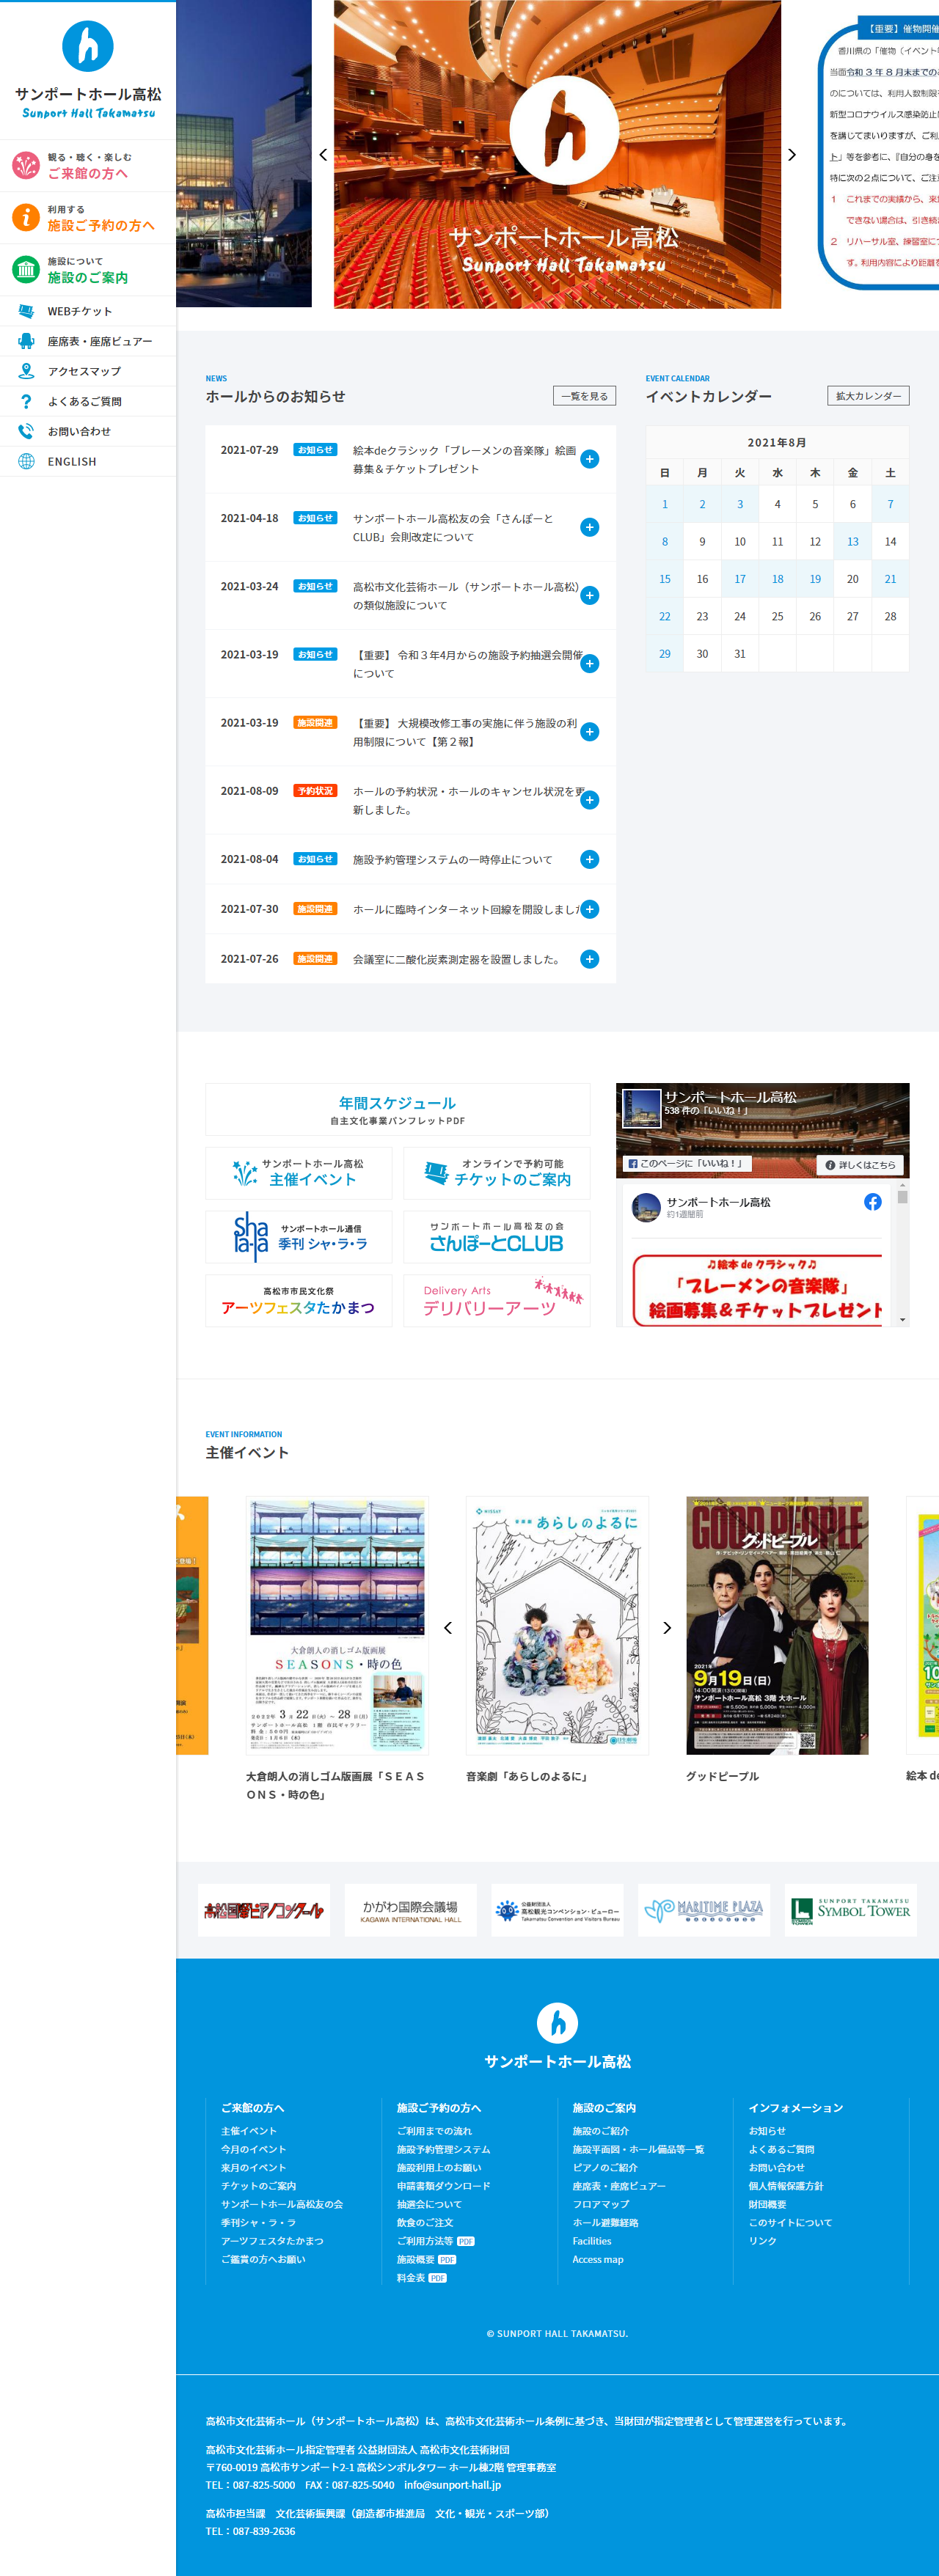
Task: Open footer 料金表 PDF link
Action: [x=421, y=2278]
